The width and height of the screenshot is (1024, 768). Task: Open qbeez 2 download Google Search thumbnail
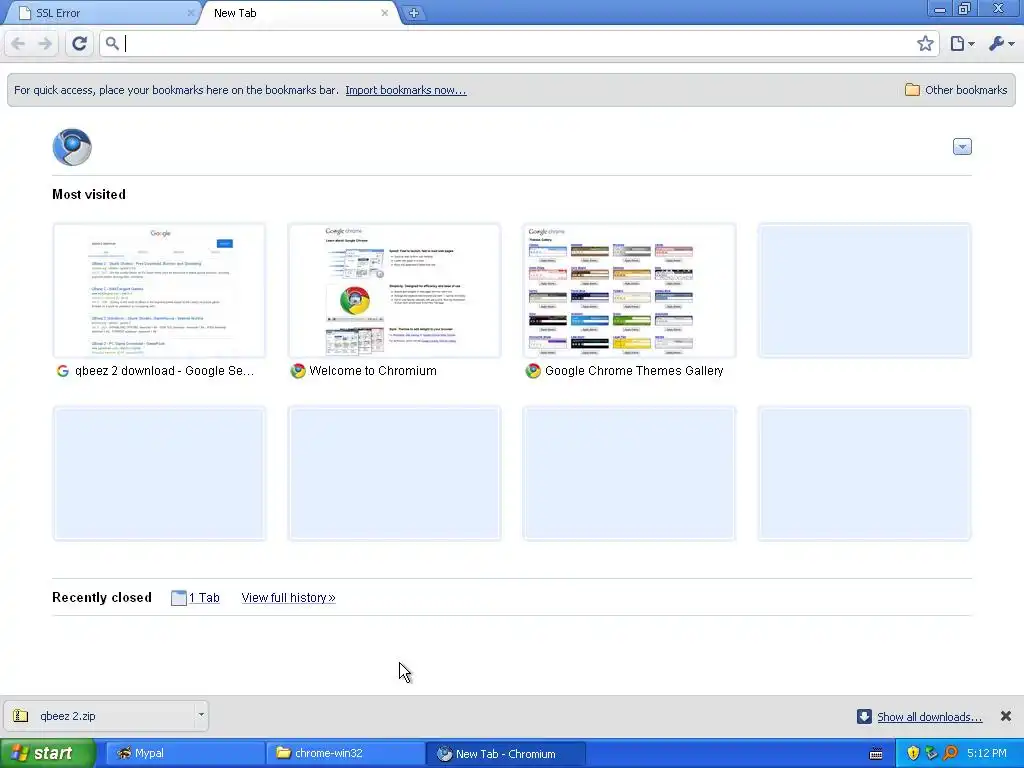(x=159, y=291)
